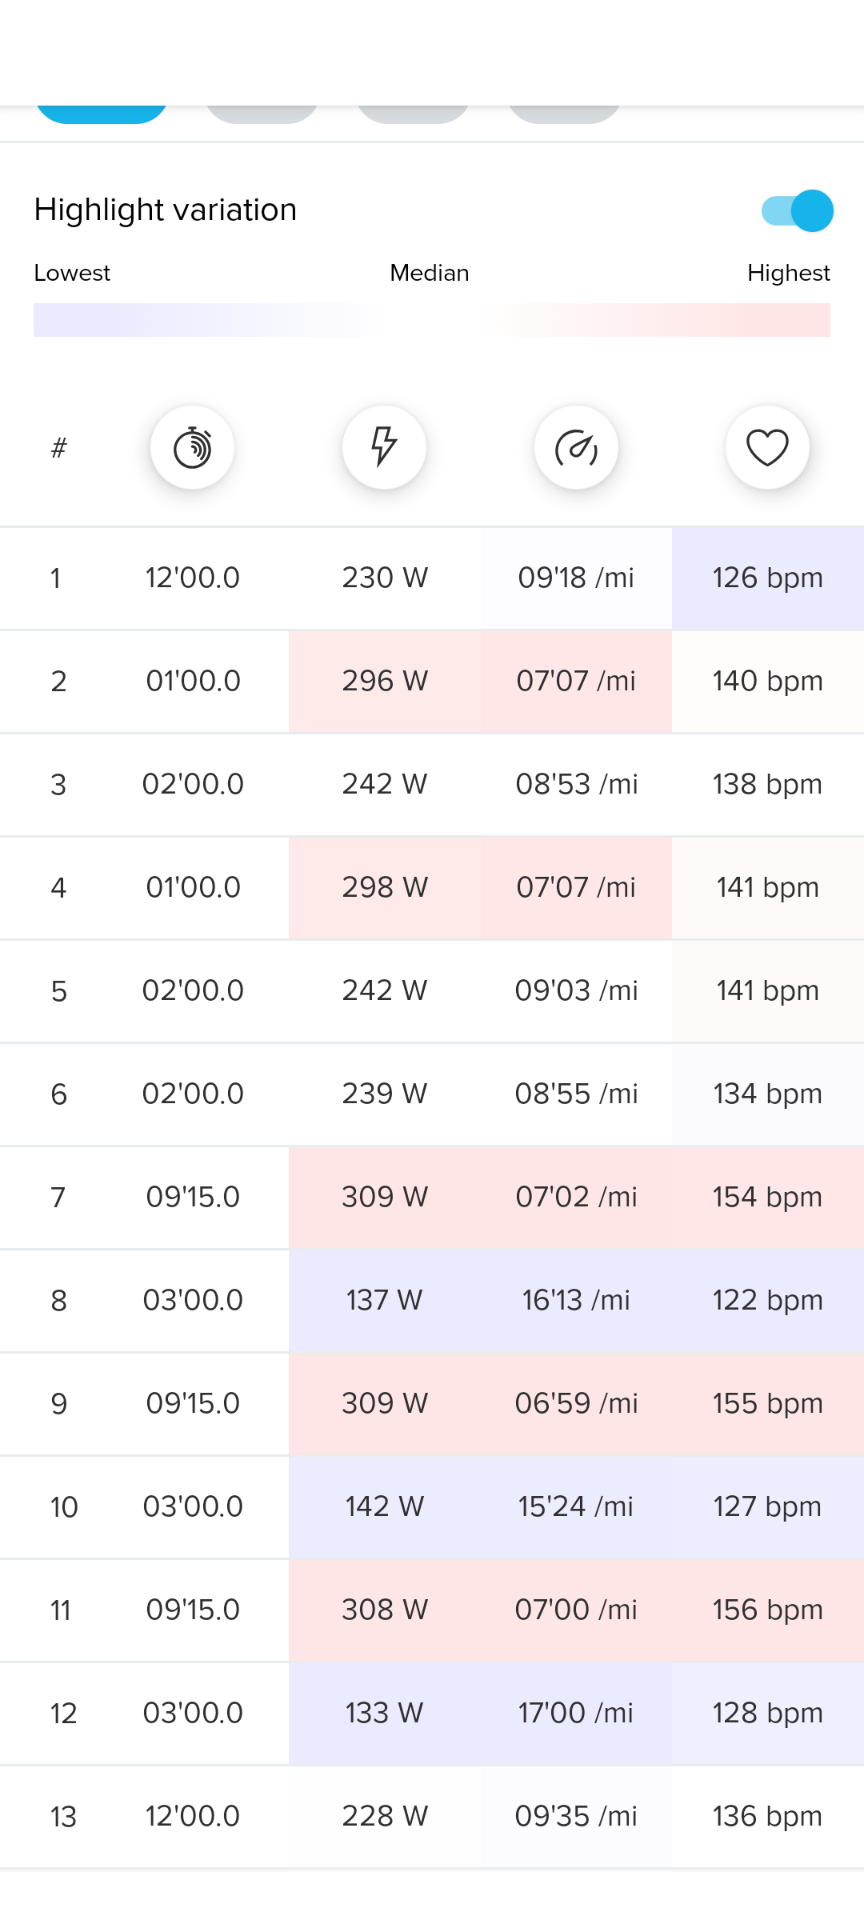Click the 122 bpm heart rate cell

768,1300
